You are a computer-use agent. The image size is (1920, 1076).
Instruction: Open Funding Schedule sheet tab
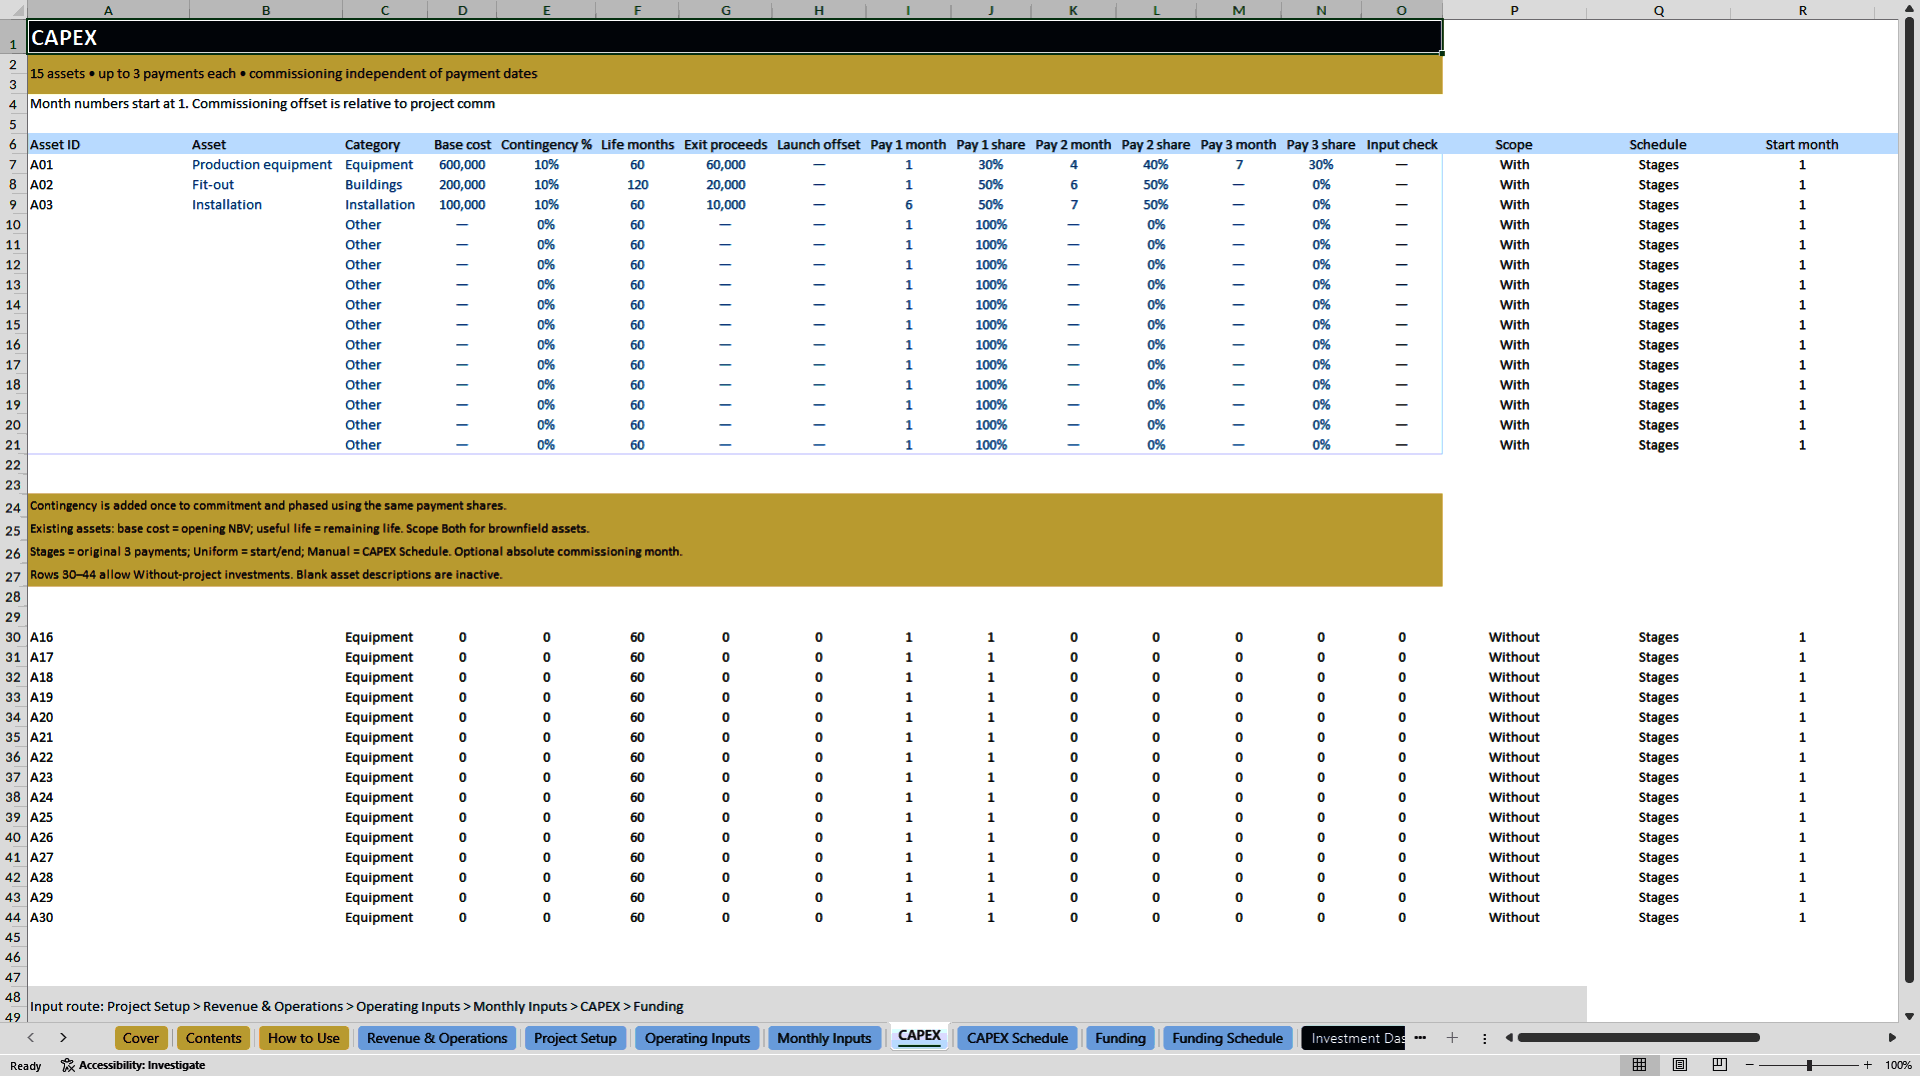coord(1227,1038)
